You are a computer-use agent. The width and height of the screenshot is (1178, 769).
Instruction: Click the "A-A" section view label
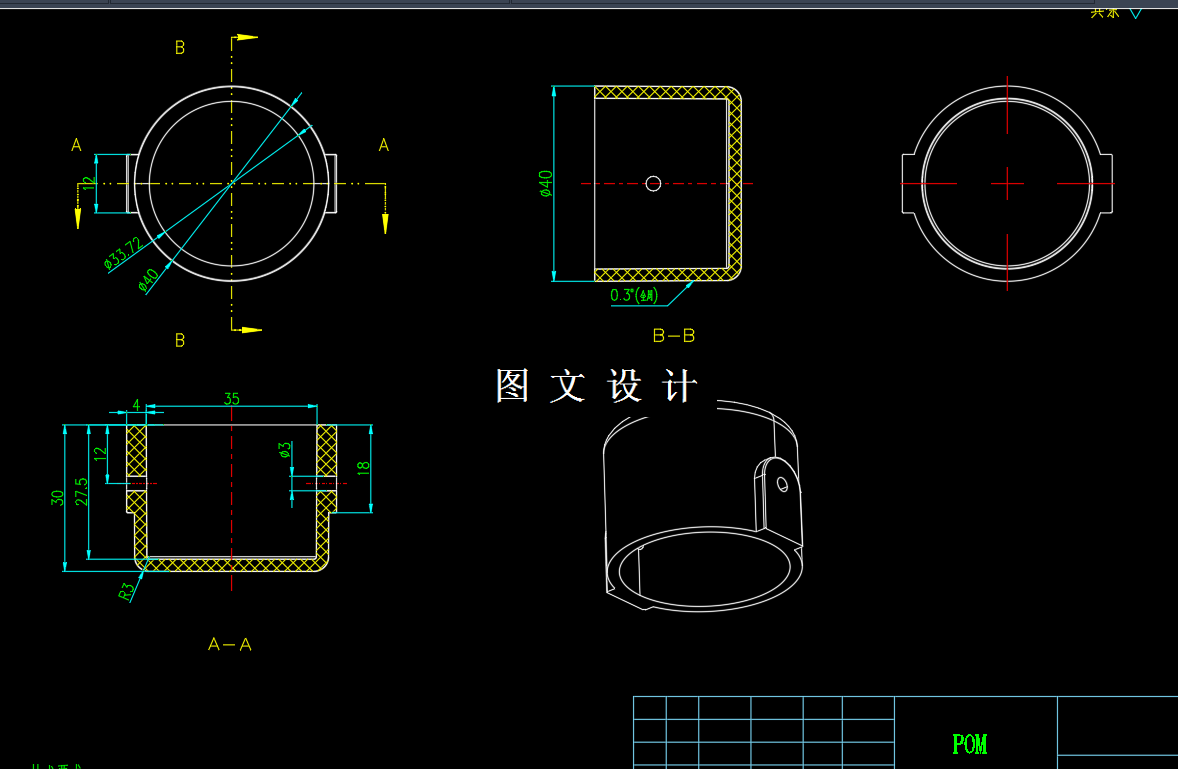coord(230,644)
